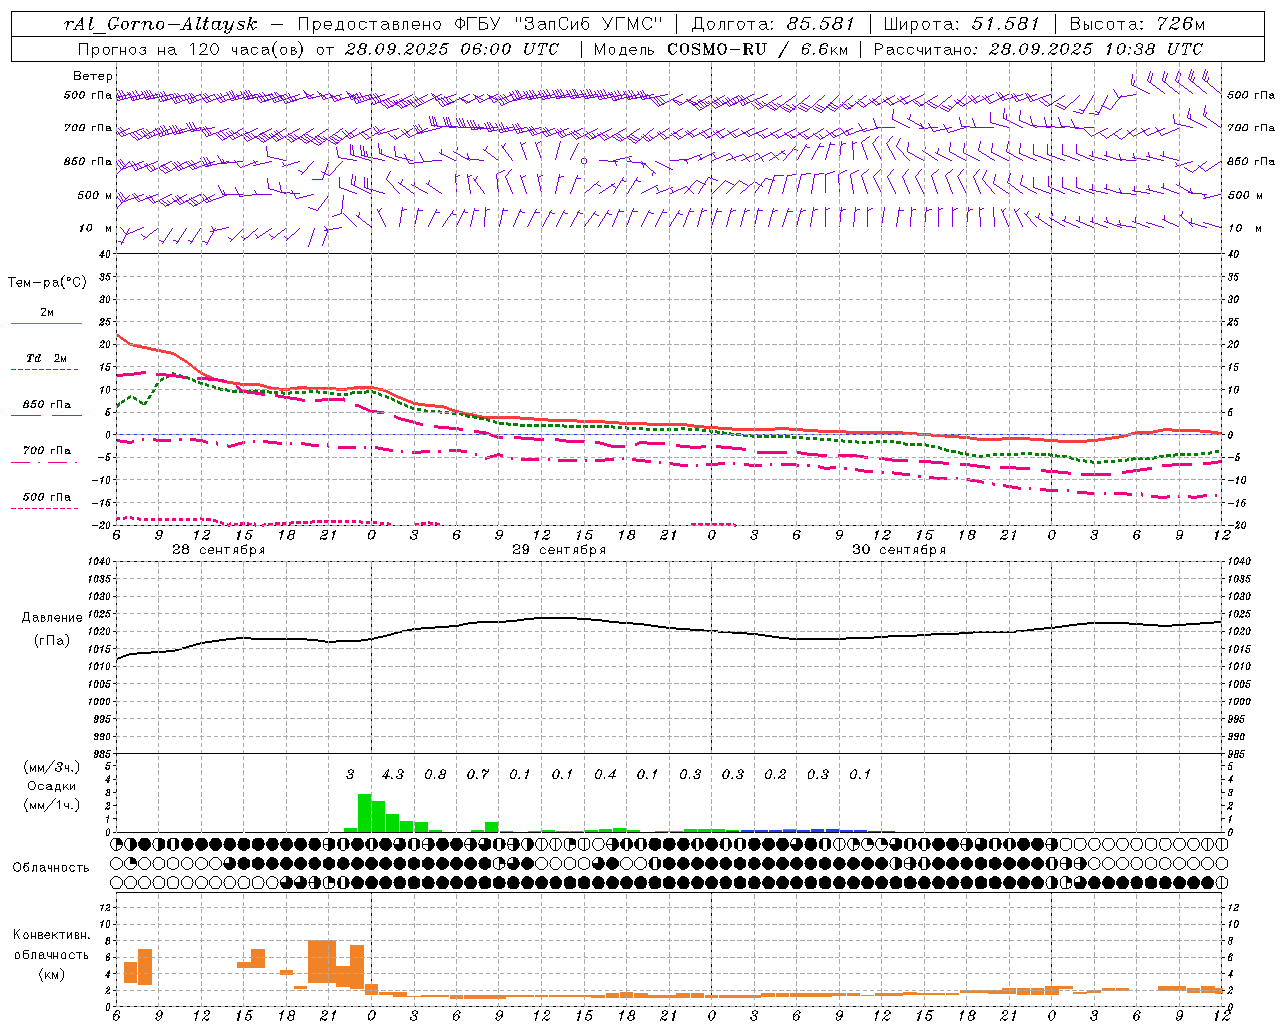This screenshot has width=1280, height=1024.
Task: Click the '700 гПа' temperature legend entry
Action: [47, 450]
